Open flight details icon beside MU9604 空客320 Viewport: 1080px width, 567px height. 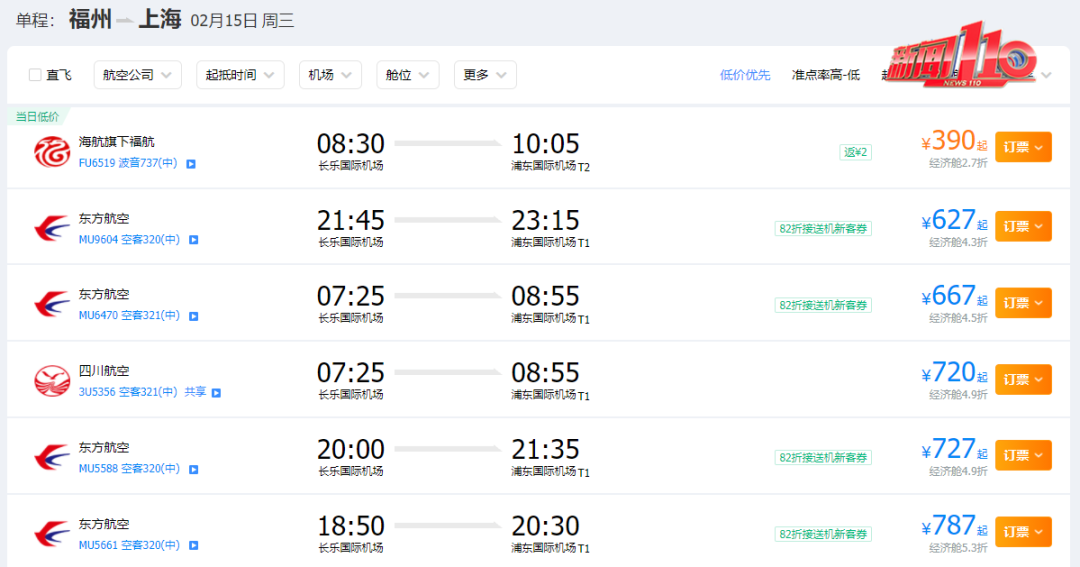click(194, 240)
